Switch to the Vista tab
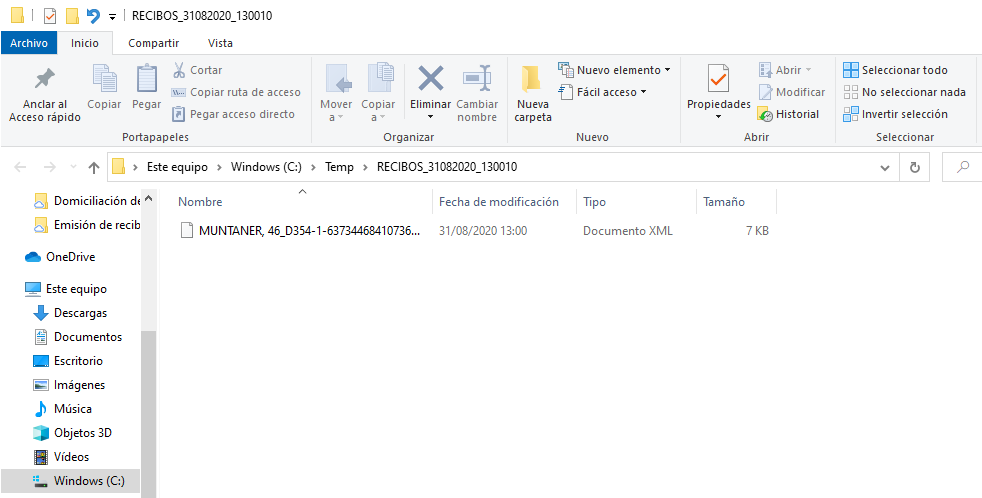The height and width of the screenshot is (498, 982). [x=220, y=43]
